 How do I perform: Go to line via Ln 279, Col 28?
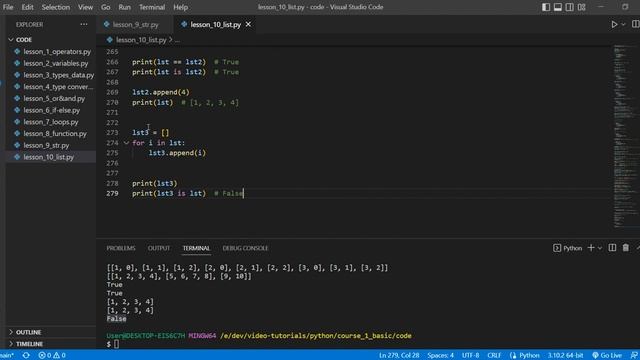coord(399,356)
